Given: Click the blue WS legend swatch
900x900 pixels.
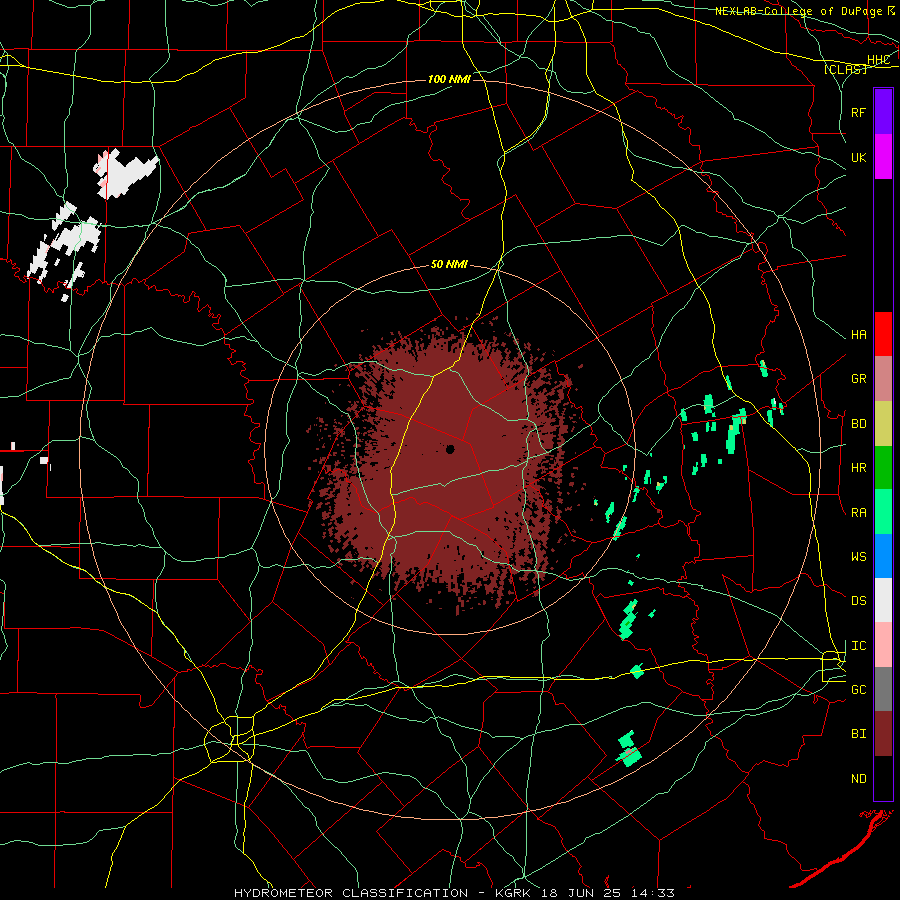Looking at the screenshot, I should click(883, 556).
